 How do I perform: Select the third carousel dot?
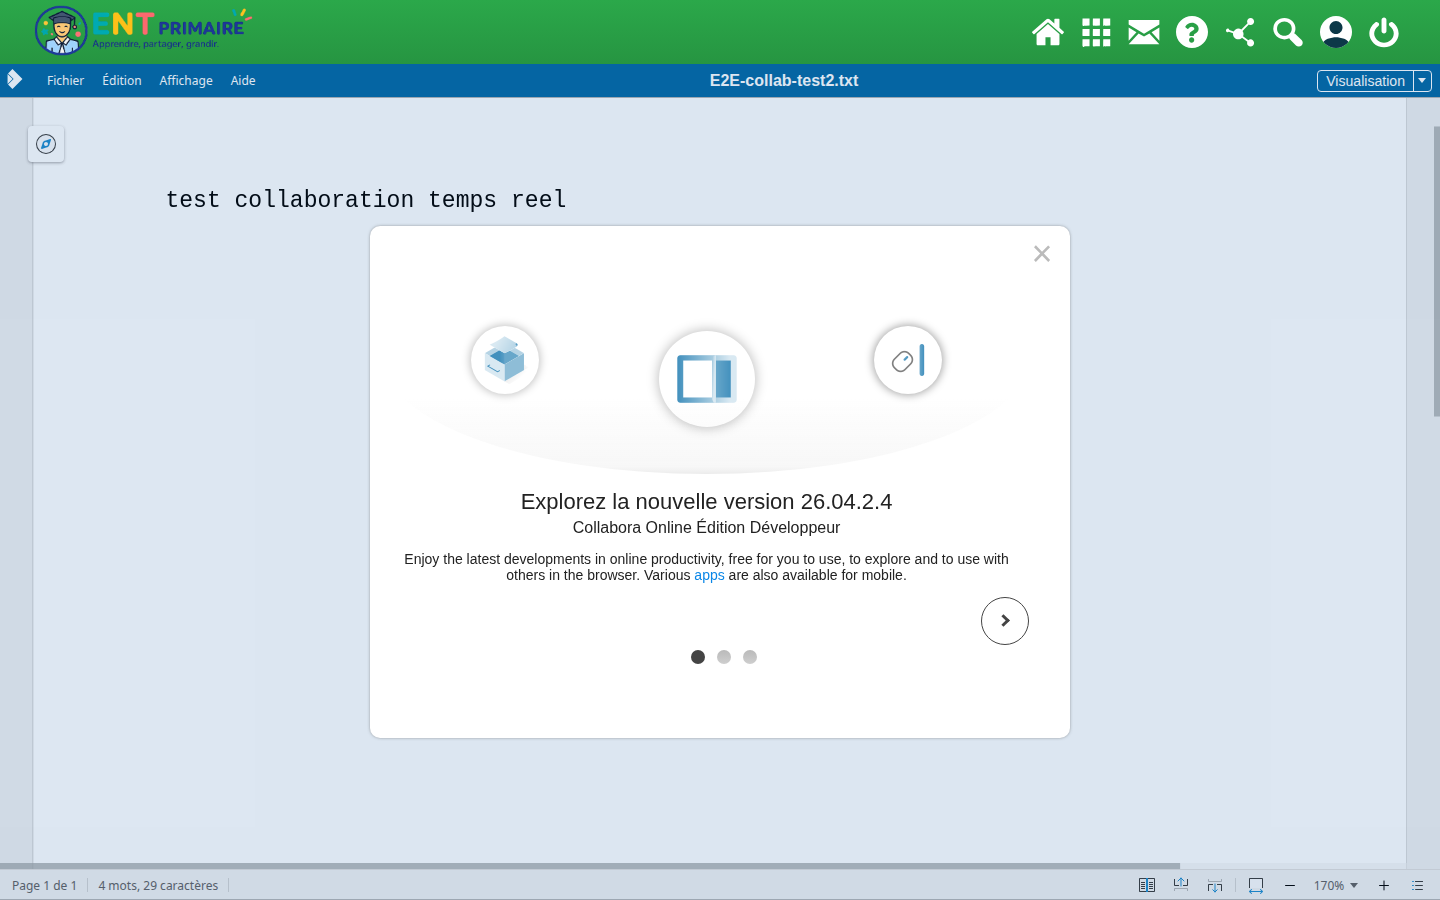click(x=750, y=657)
